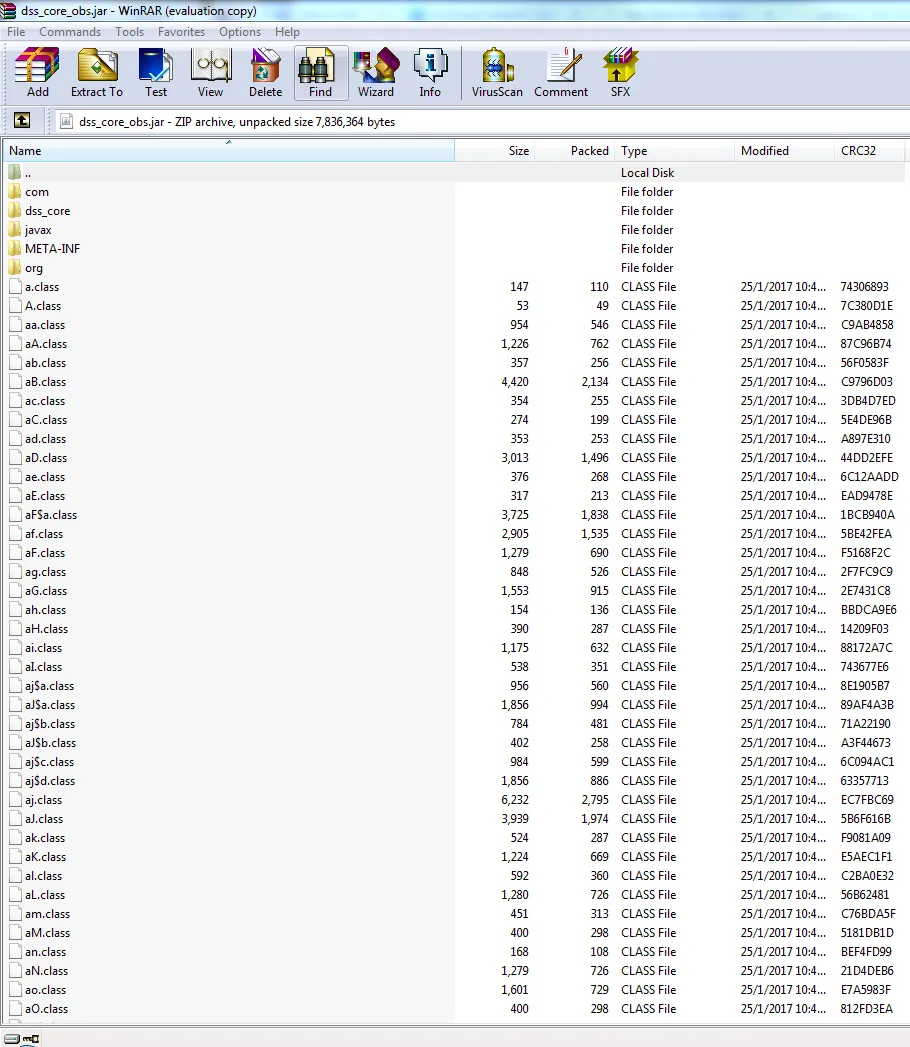The height and width of the screenshot is (1047, 910).
Task: Sort by Type column header
Action: tap(674, 150)
